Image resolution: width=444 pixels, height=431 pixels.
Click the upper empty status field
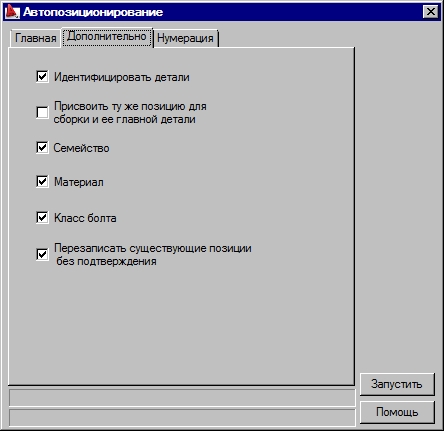click(182, 397)
